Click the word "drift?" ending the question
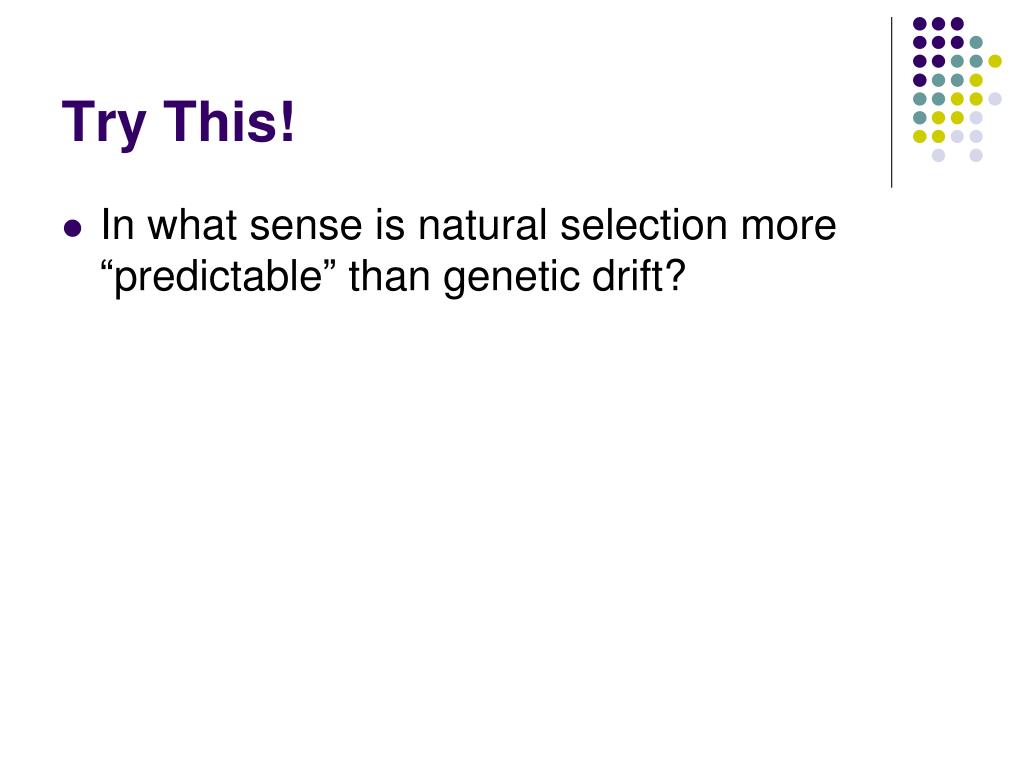The image size is (1024, 768). point(639,276)
